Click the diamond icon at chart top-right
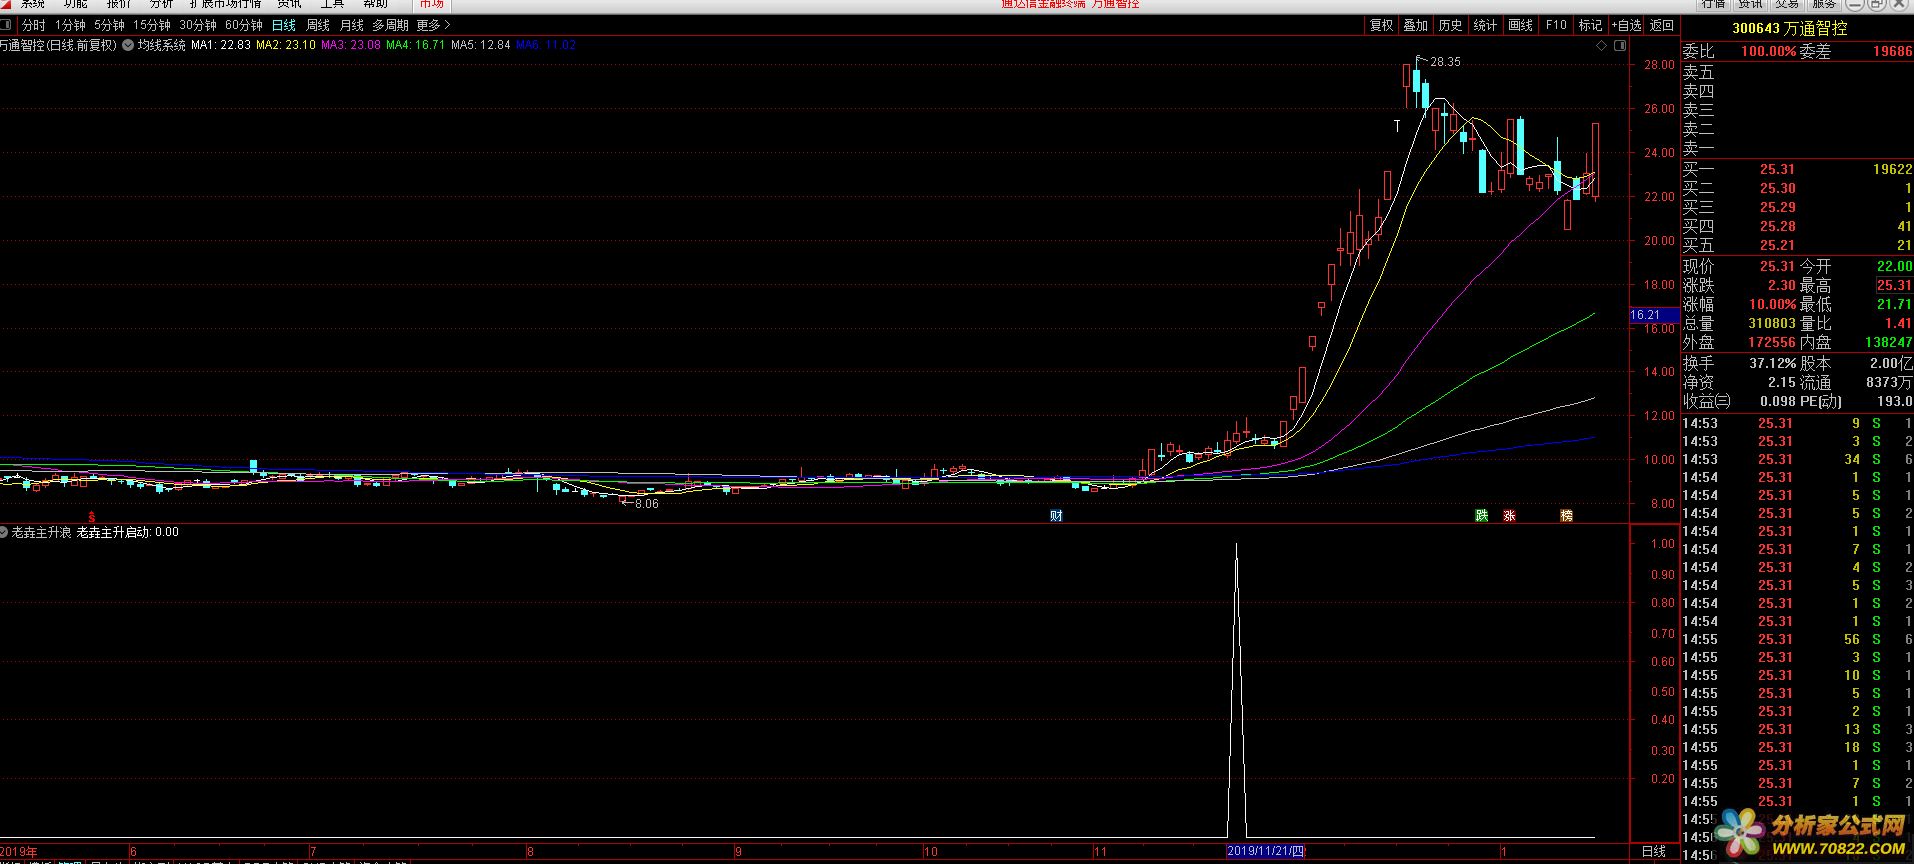Screen dimensions: 1914x864 pos(1602,46)
